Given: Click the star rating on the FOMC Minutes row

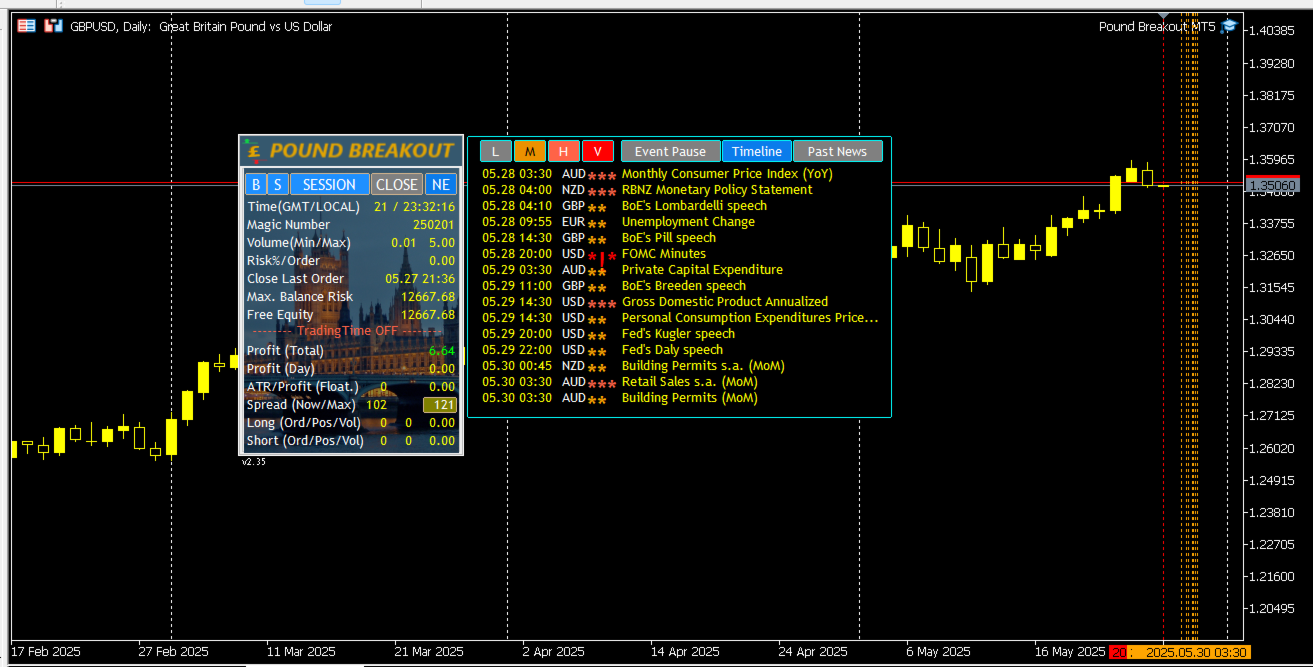Looking at the screenshot, I should pyautogui.click(x=602, y=256).
